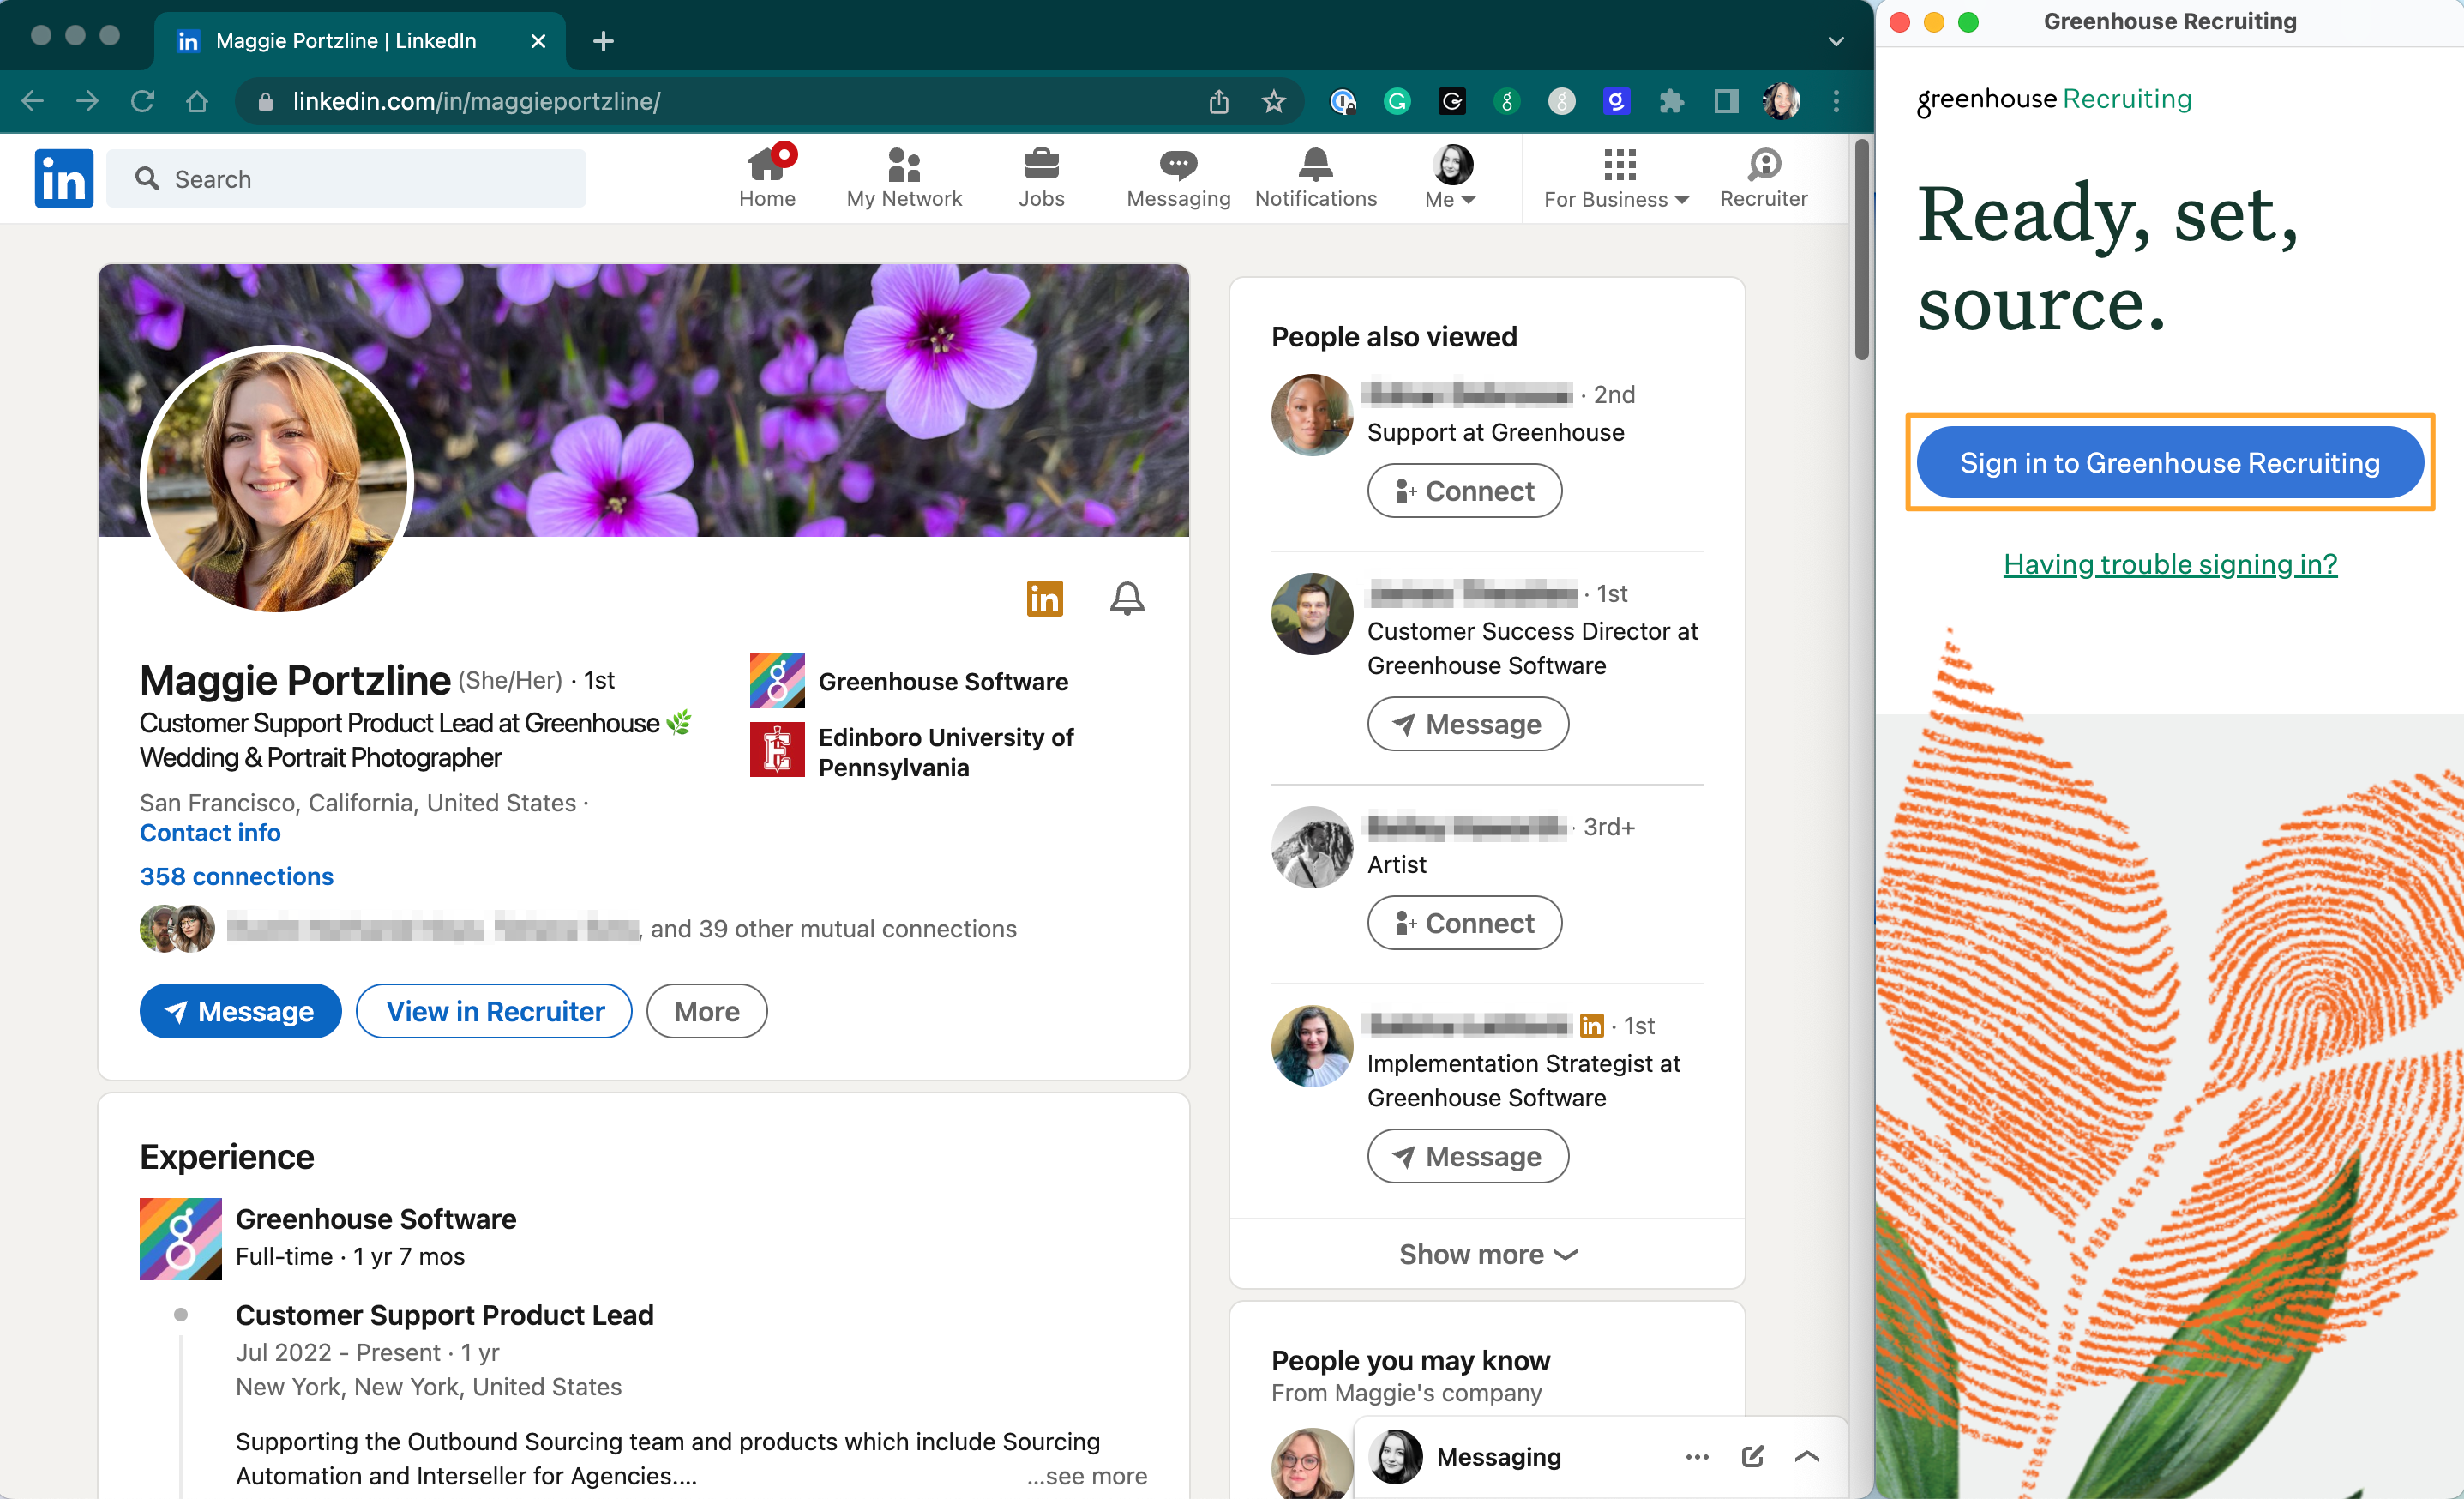Click Message button on Maggie's profile
Viewport: 2464px width, 1499px height.
pos(240,1011)
